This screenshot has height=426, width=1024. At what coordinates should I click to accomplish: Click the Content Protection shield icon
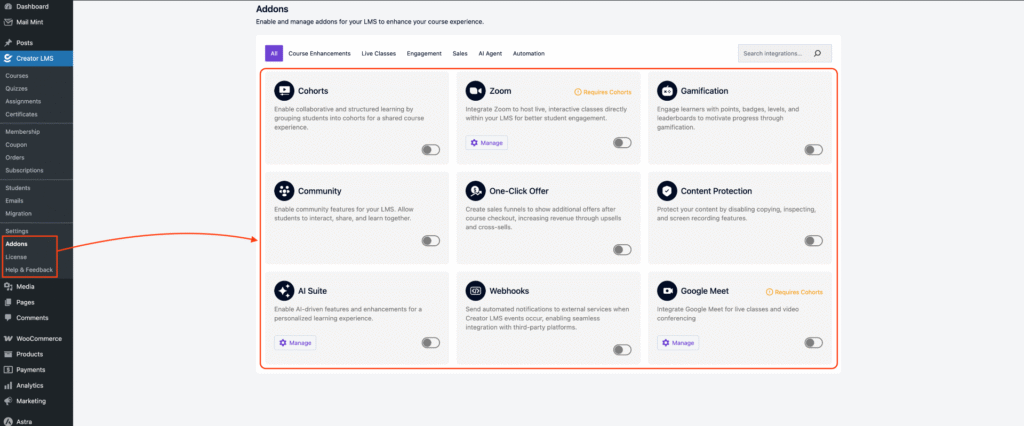coord(666,191)
